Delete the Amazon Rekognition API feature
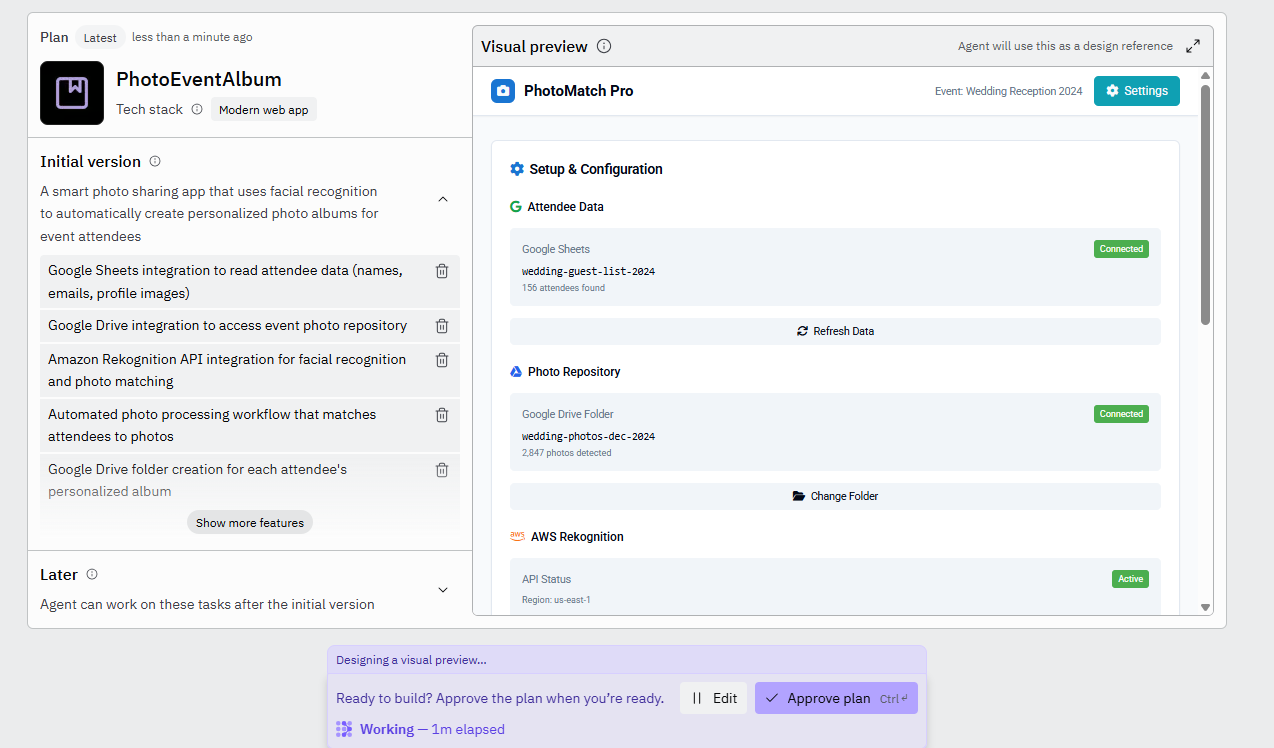Screen dimensions: 1274x748 [x=442, y=359]
